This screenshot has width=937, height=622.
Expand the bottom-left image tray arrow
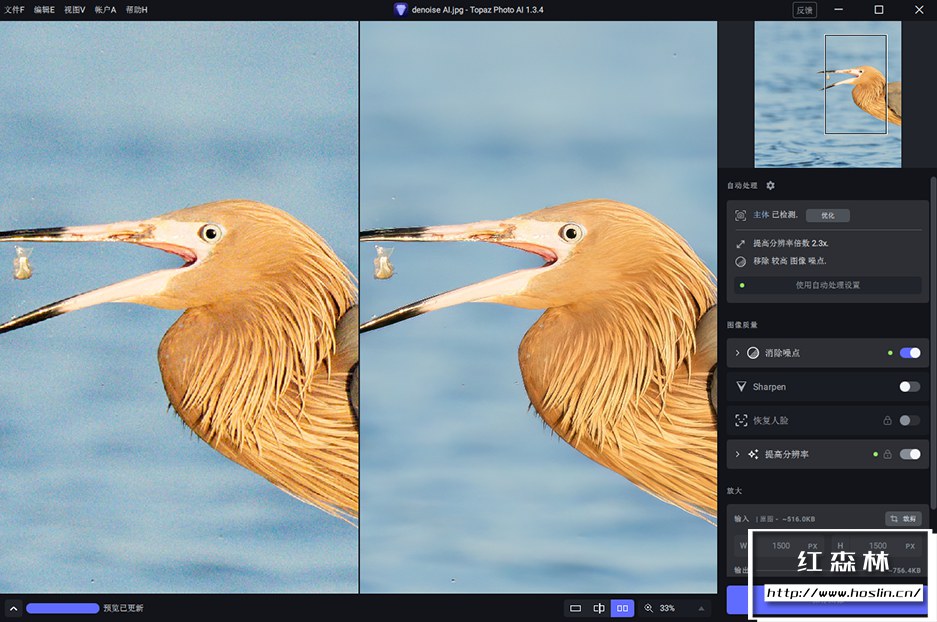13,608
